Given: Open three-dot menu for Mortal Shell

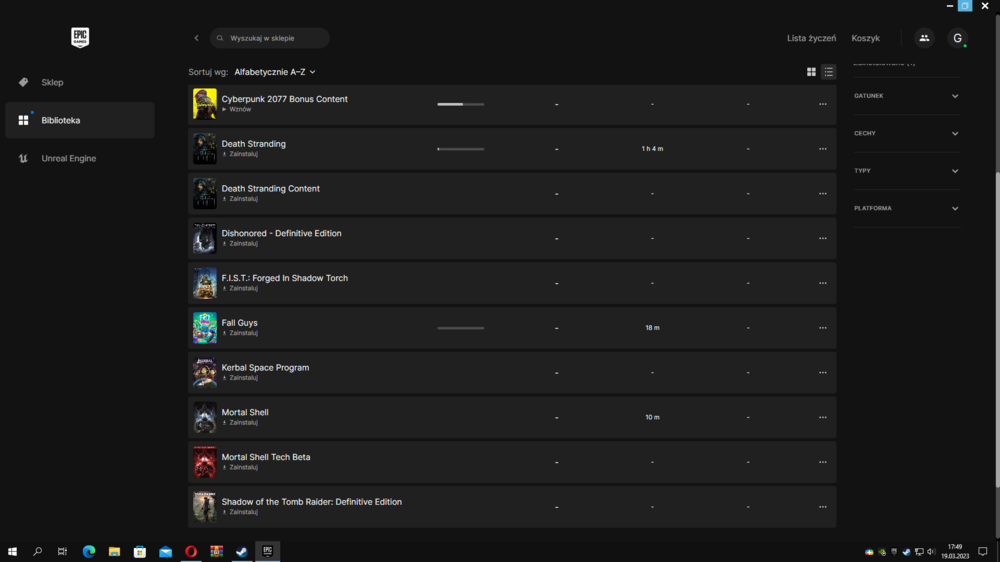Looking at the screenshot, I should [x=822, y=417].
